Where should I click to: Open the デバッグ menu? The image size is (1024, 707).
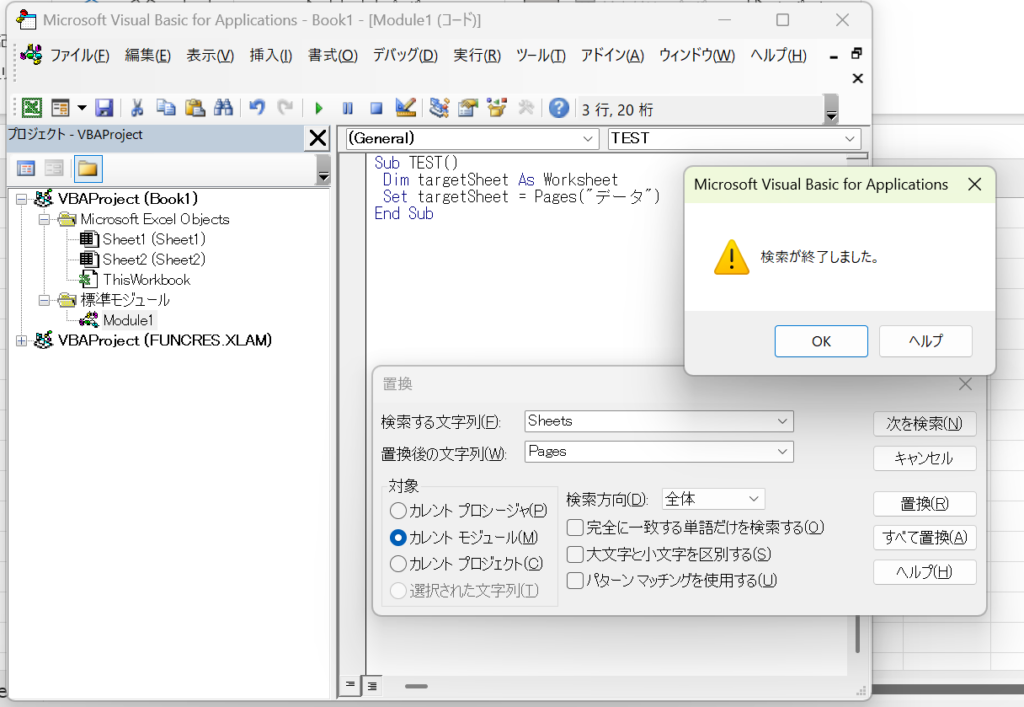(x=406, y=55)
